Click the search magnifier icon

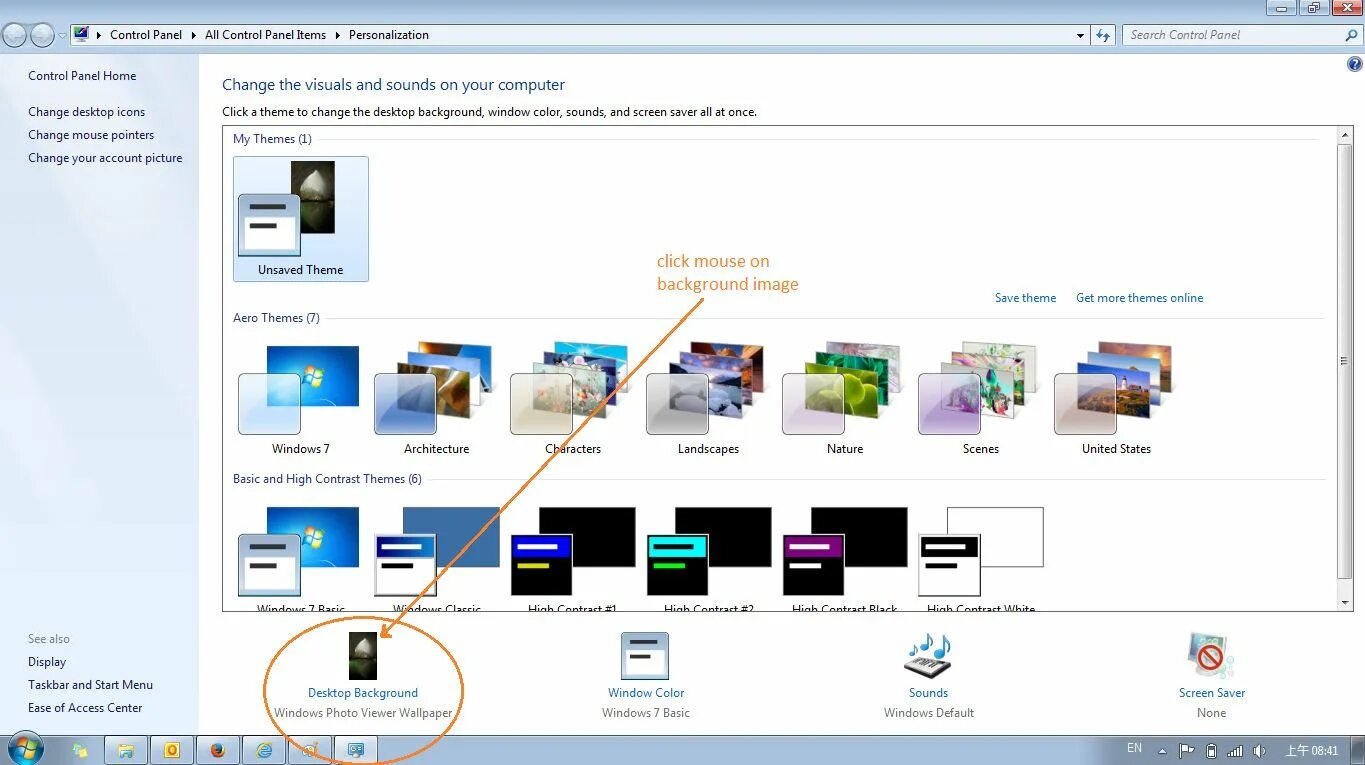1352,35
